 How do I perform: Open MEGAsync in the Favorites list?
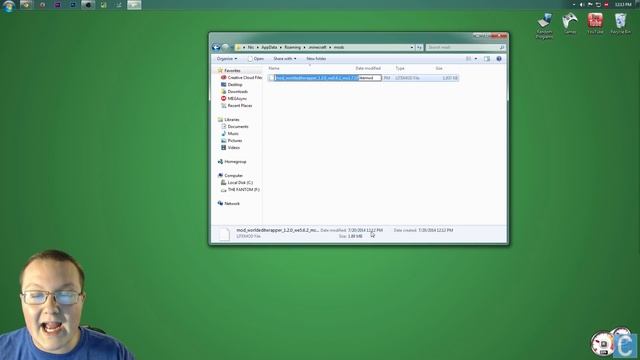233,98
